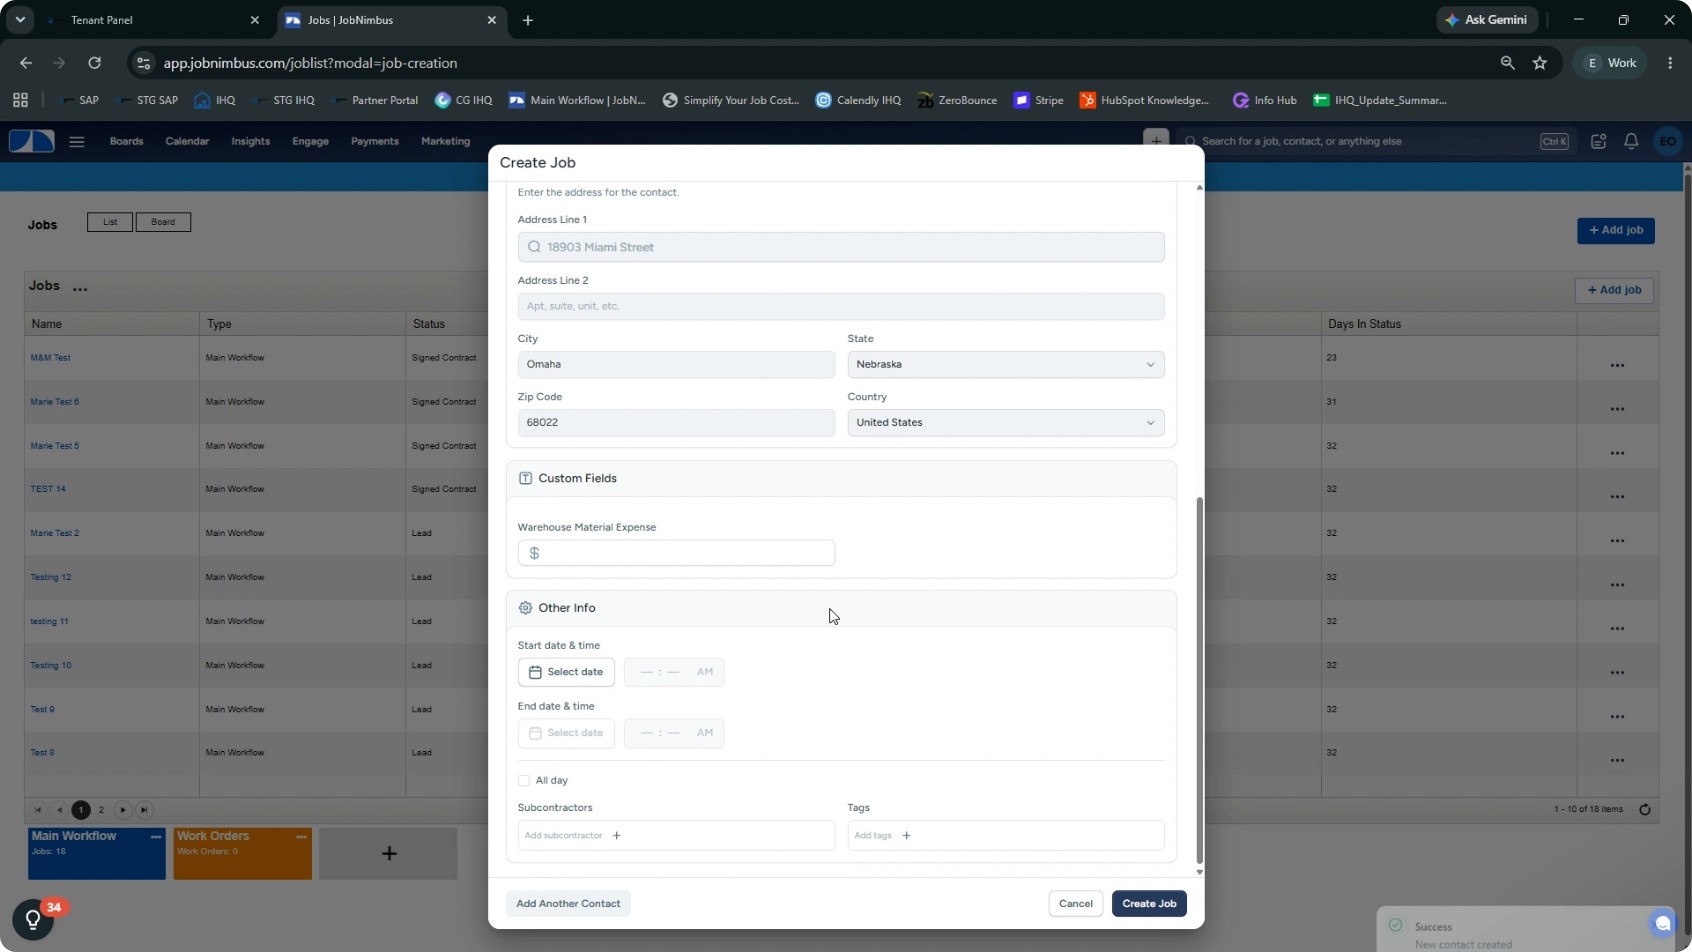Click the tasks icon beside Ctrl K
The height and width of the screenshot is (952, 1692).
(x=1599, y=142)
